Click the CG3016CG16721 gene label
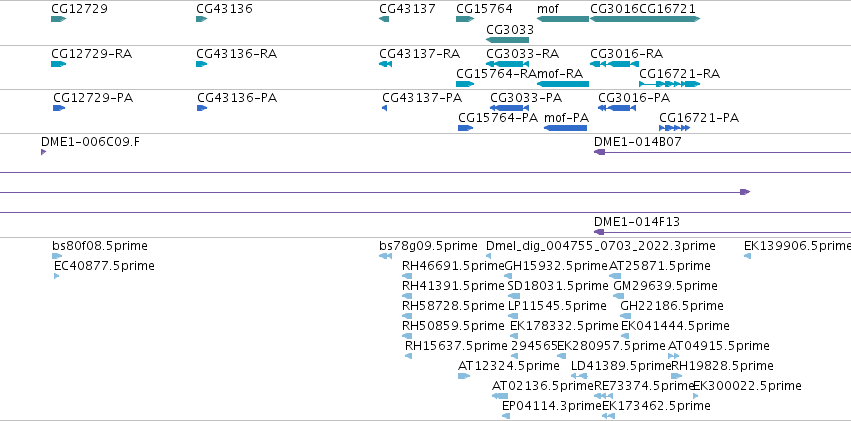This screenshot has height=421, width=851. point(643,9)
